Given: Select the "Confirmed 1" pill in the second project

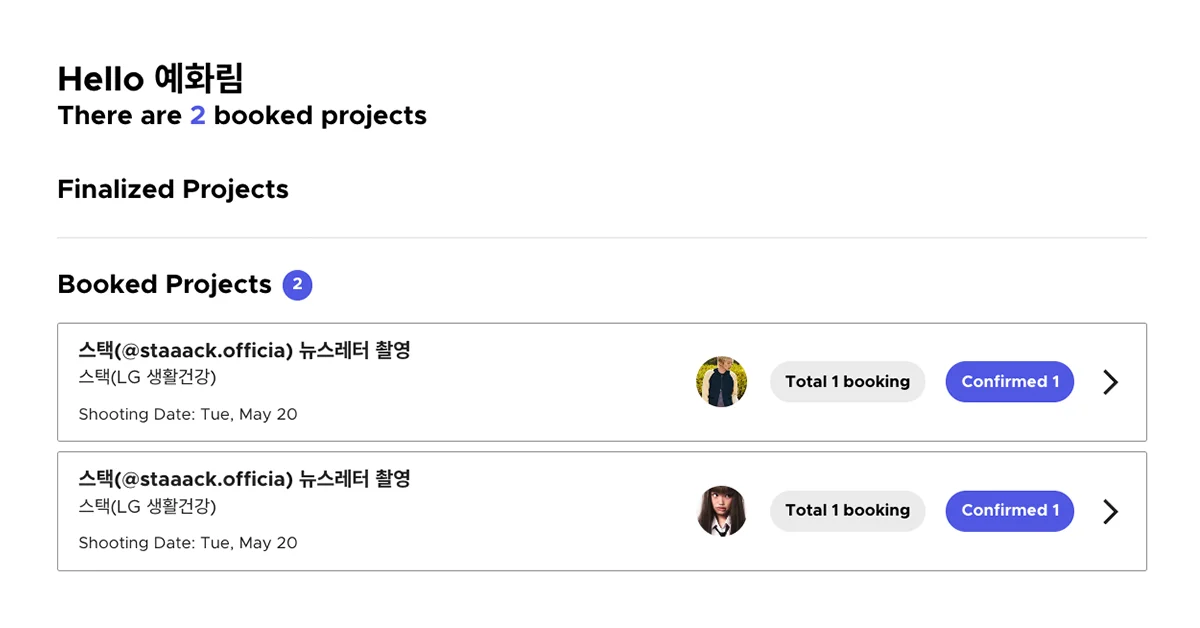Looking at the screenshot, I should [1009, 511].
